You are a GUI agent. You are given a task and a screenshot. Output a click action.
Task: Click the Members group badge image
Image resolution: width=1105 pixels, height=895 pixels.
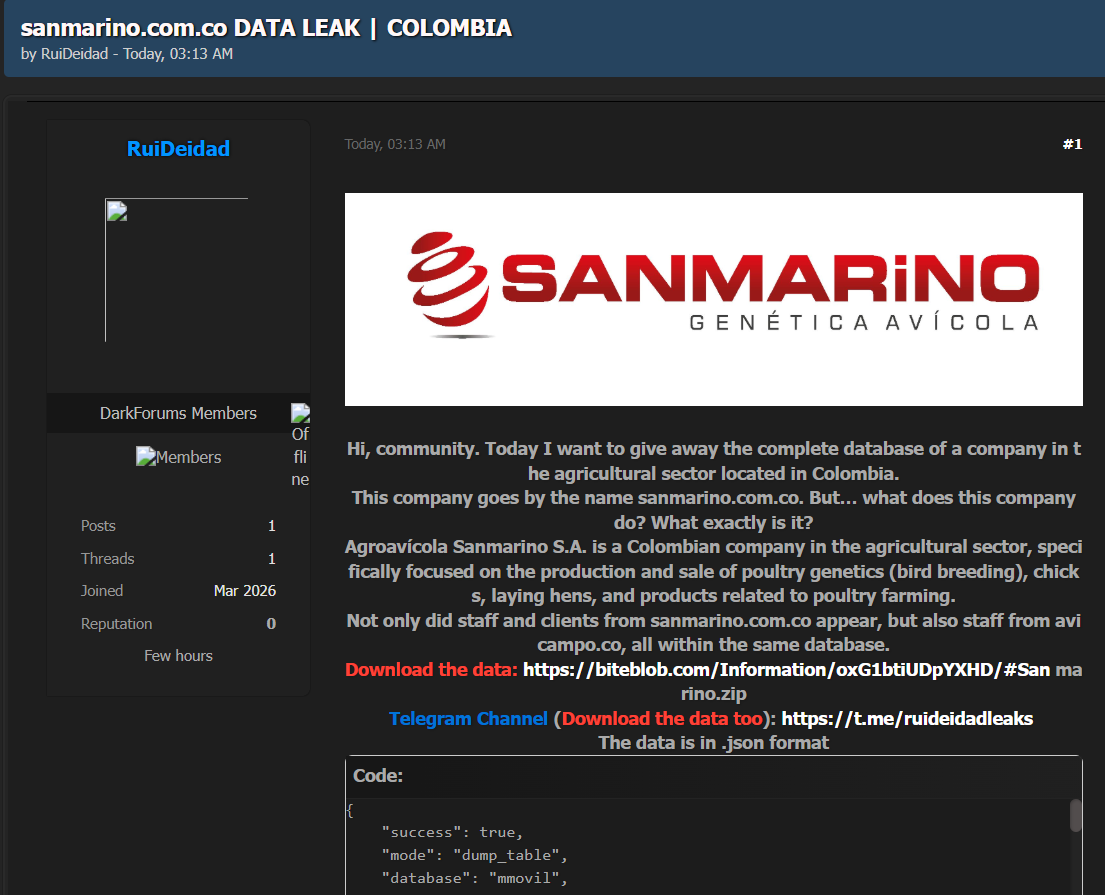(178, 457)
